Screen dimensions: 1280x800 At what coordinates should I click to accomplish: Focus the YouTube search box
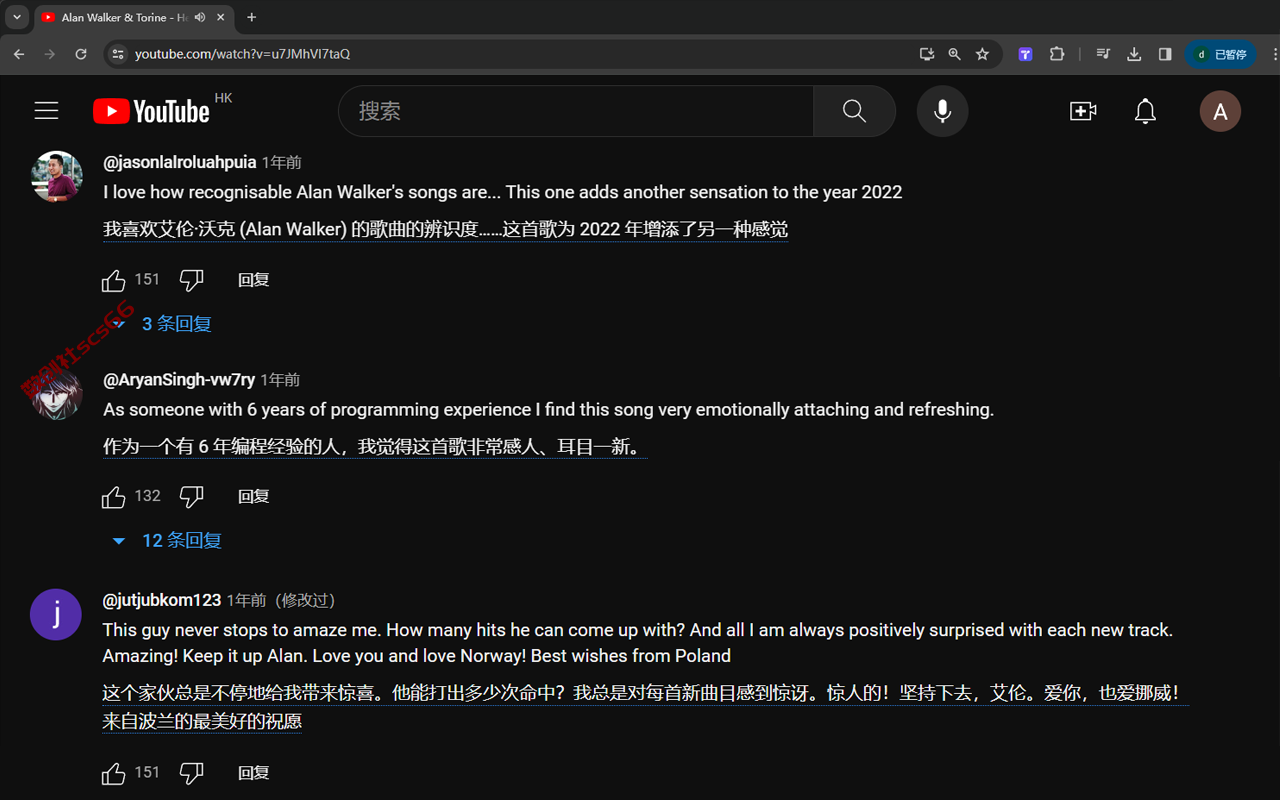tap(576, 111)
